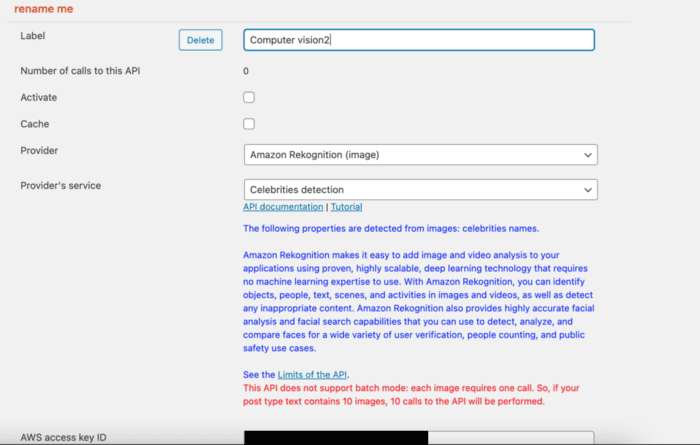
Task: Click the Amazon Rekognition description paragraph
Action: tap(419, 302)
